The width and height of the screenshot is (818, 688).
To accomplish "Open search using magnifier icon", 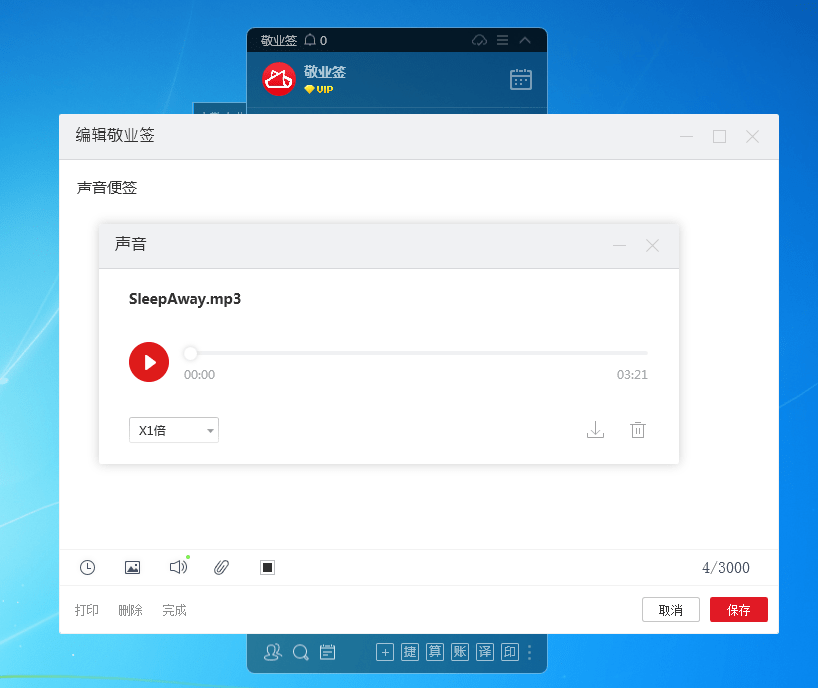I will tap(300, 653).
